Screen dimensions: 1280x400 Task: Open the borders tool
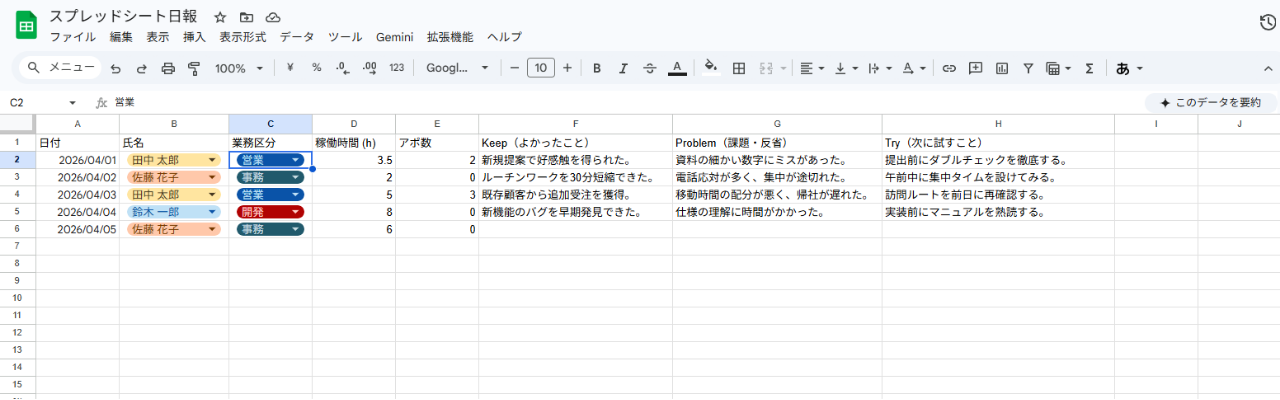[x=739, y=68]
